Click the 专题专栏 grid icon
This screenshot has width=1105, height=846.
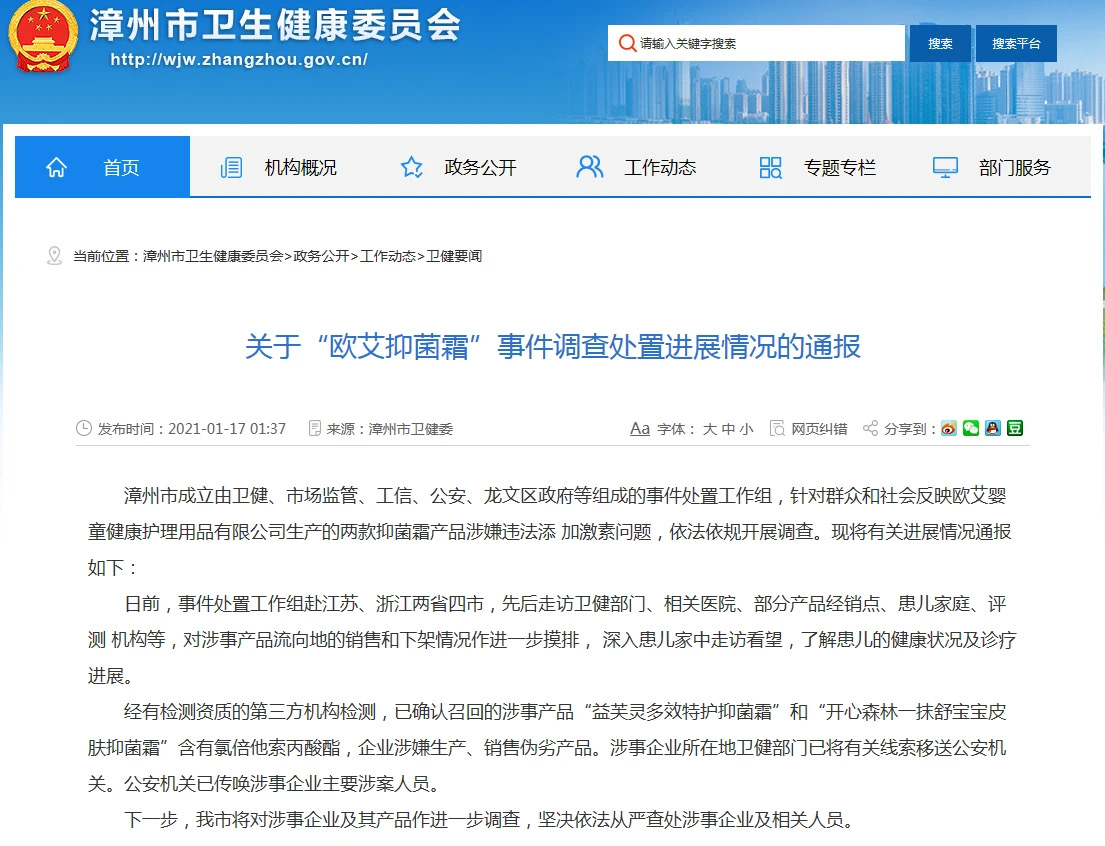click(x=770, y=168)
